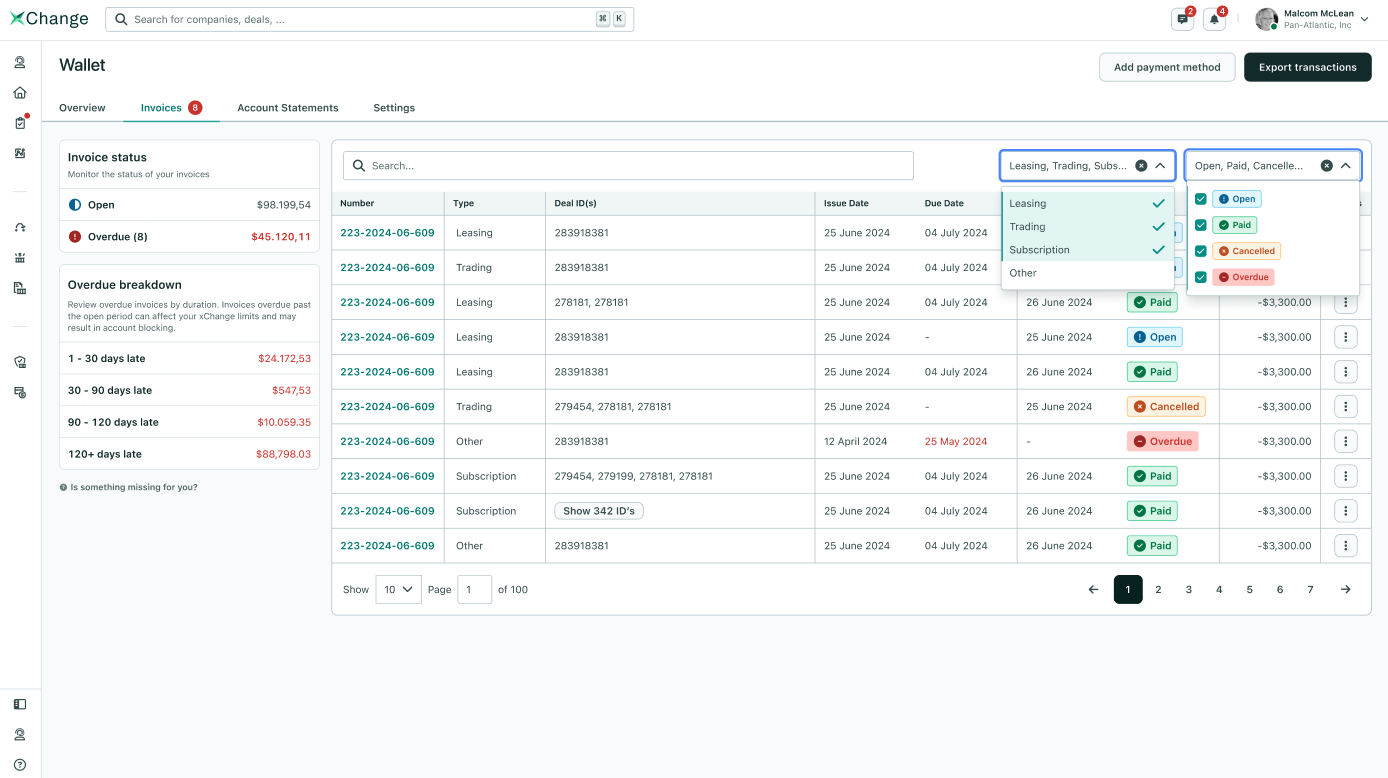Select Other in the type filter list
1388x778 pixels.
[1023, 273]
